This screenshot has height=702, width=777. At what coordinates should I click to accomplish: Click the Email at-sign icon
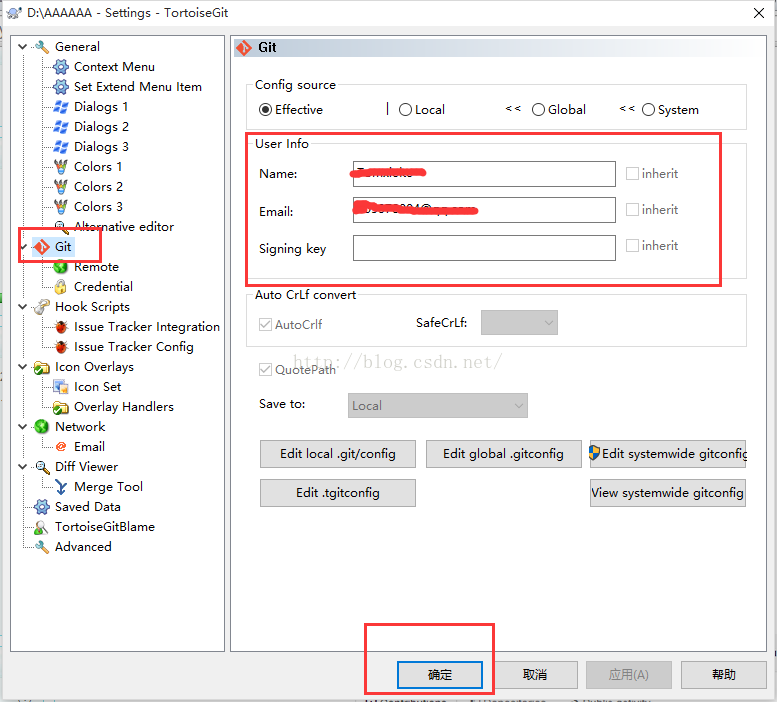coord(61,447)
